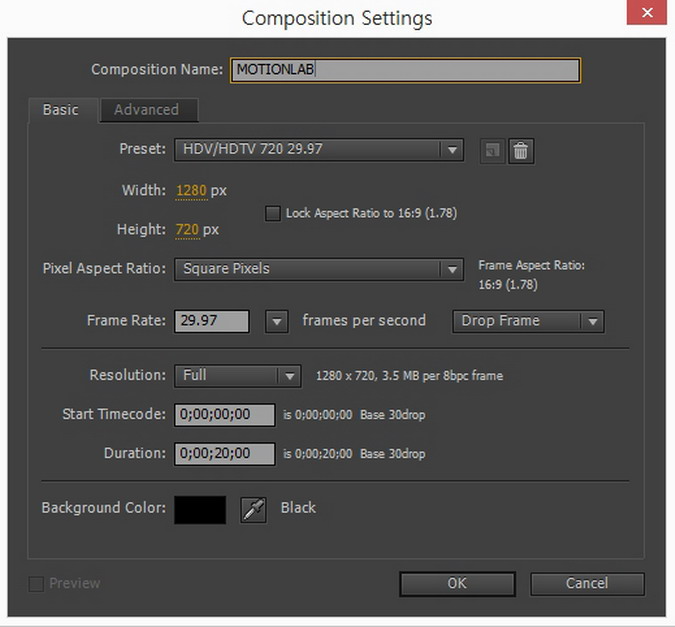Image resolution: width=675 pixels, height=627 pixels.
Task: Confirm settings with OK button
Action: pos(457,584)
